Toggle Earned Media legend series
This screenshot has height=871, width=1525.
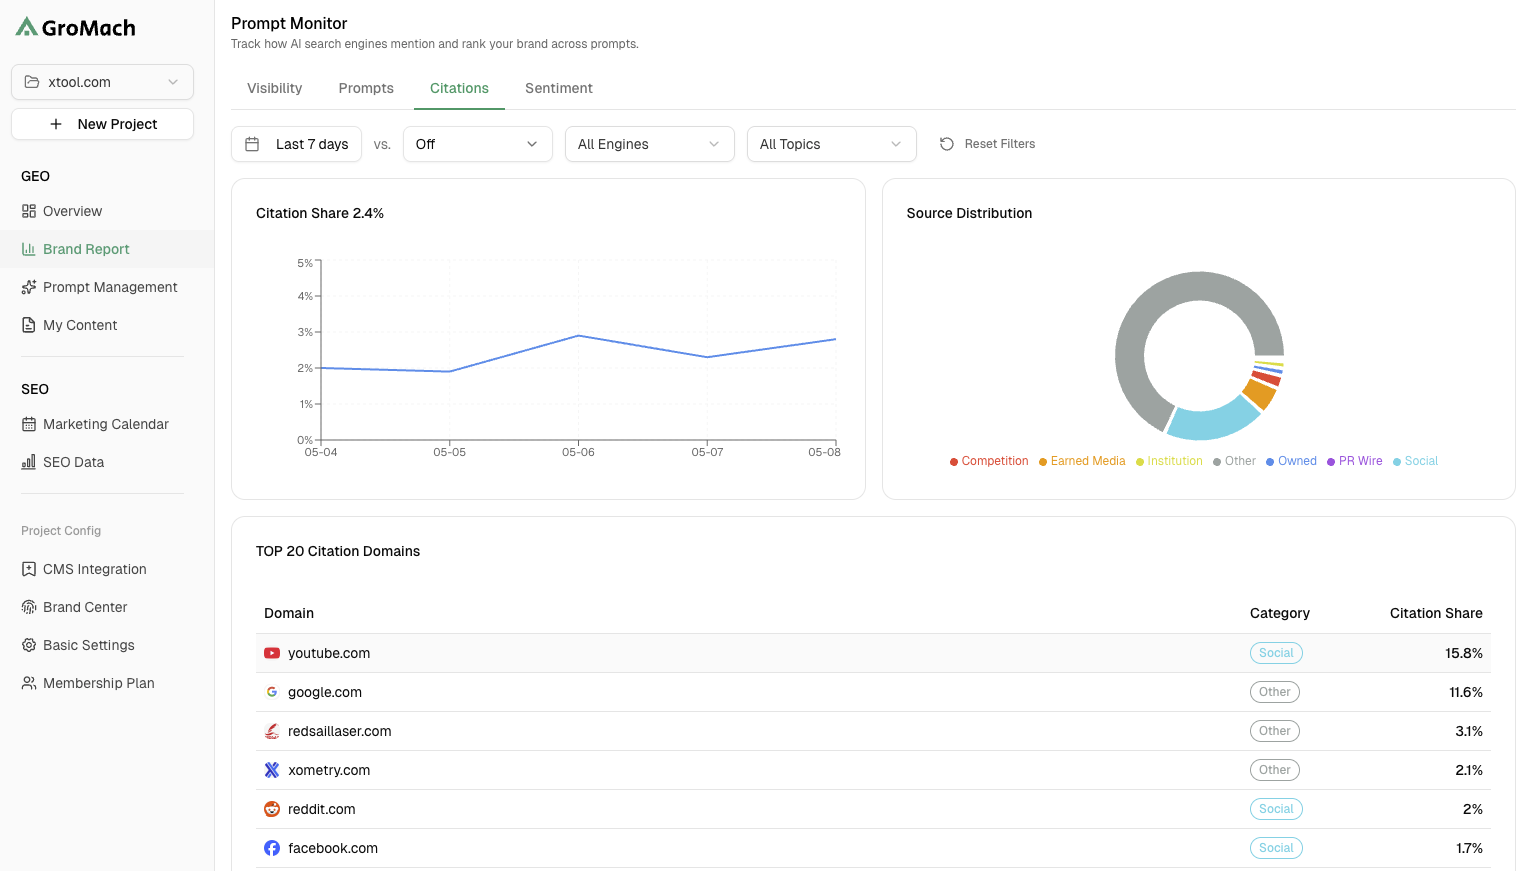click(x=1082, y=461)
